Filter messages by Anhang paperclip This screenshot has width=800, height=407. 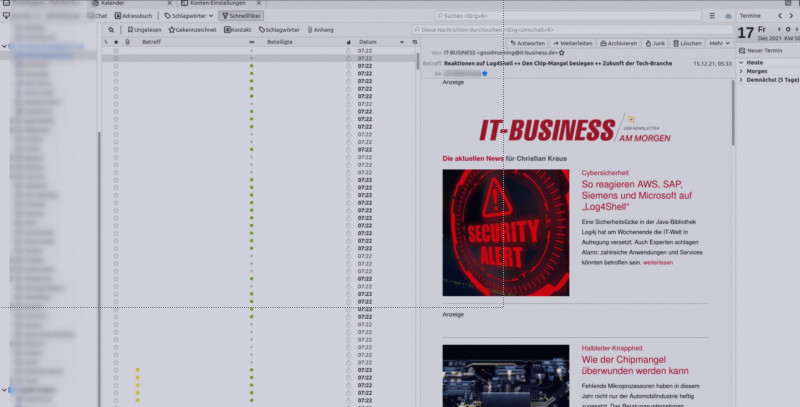pos(320,30)
